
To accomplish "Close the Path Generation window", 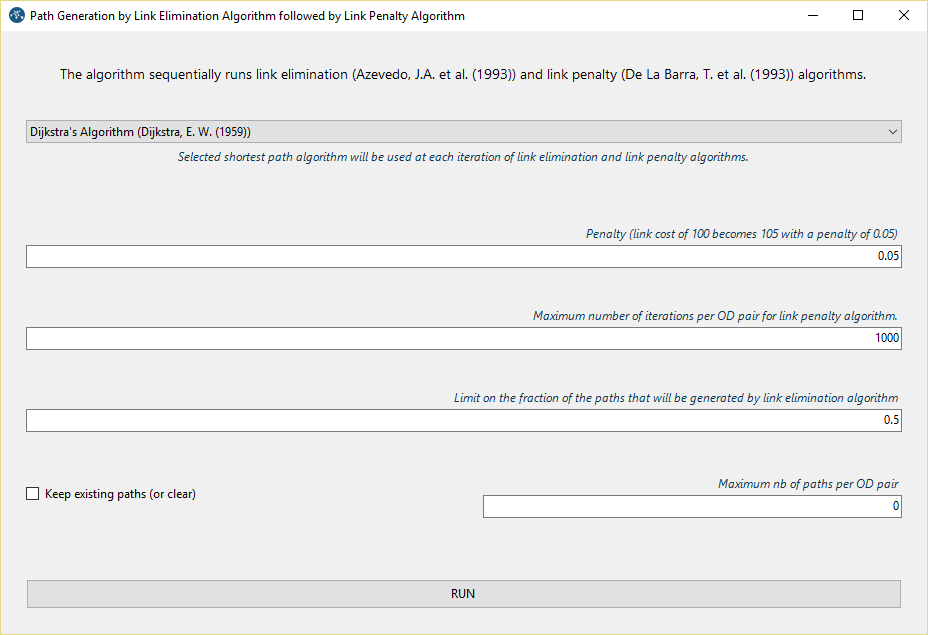I will click(904, 16).
